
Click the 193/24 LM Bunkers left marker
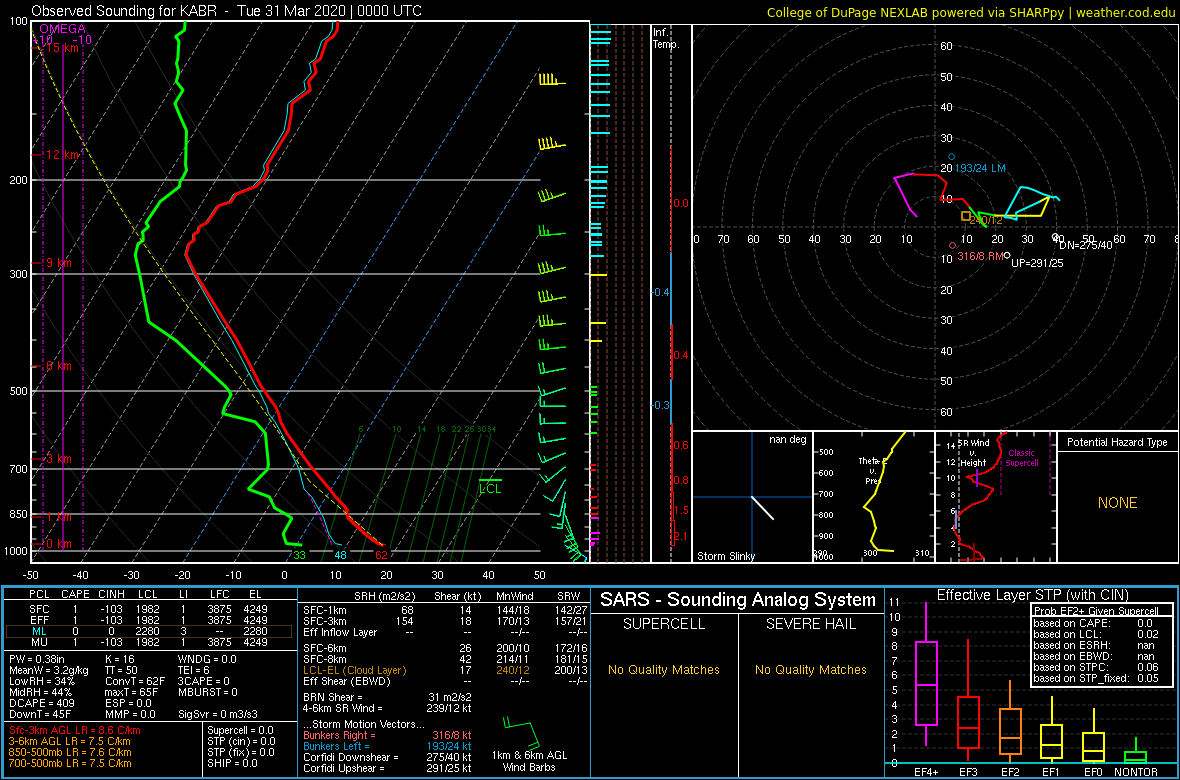[951, 157]
